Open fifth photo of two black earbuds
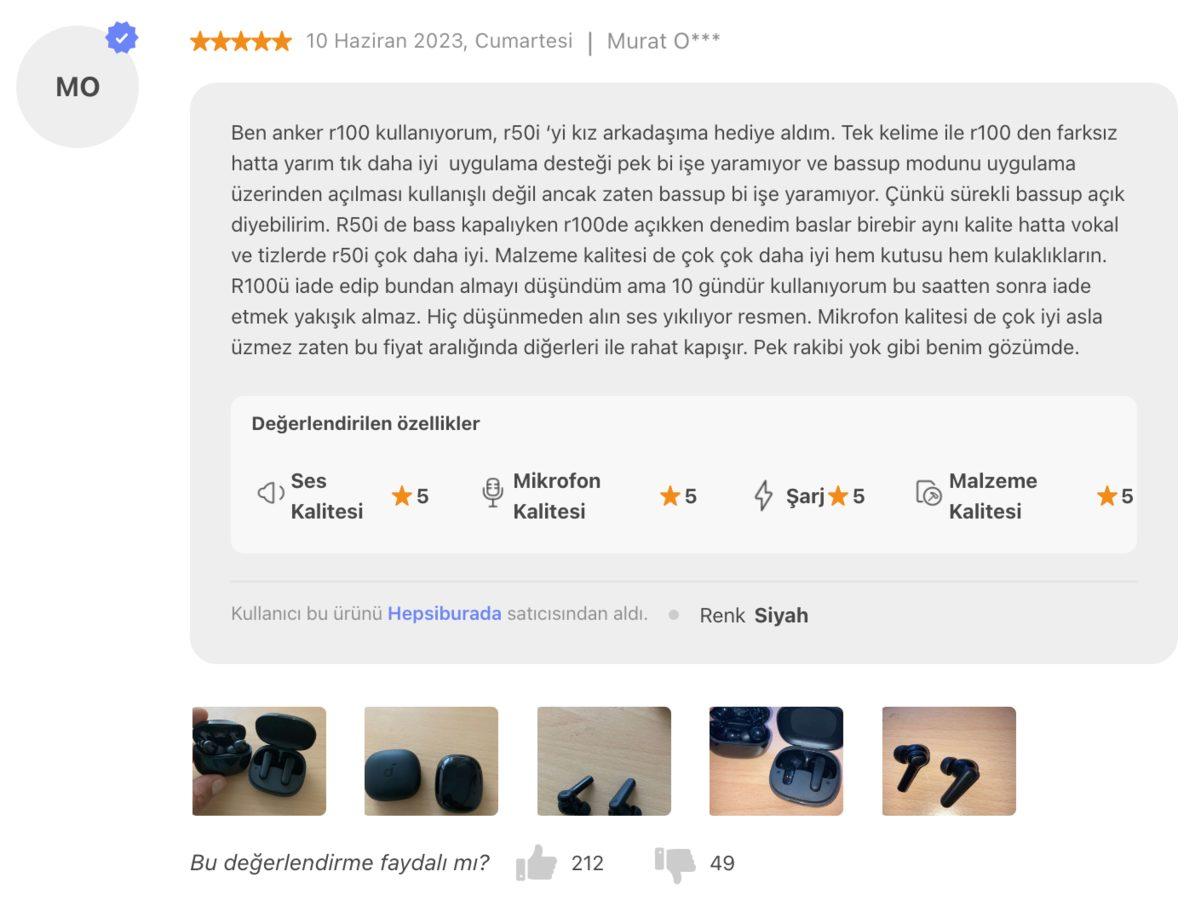Image resolution: width=1200 pixels, height=923 pixels. [x=949, y=761]
